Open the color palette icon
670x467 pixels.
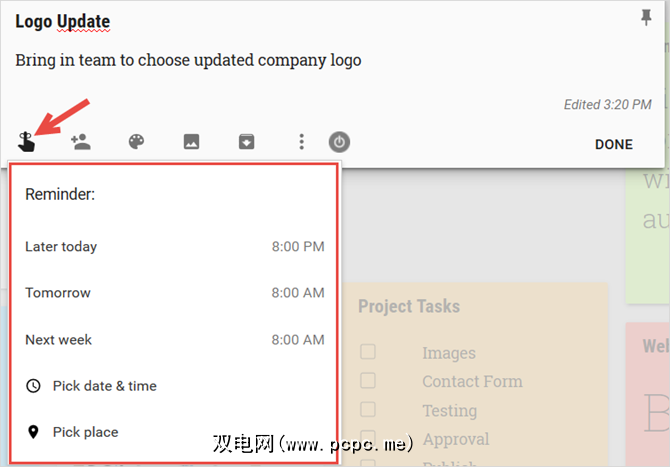tap(136, 142)
